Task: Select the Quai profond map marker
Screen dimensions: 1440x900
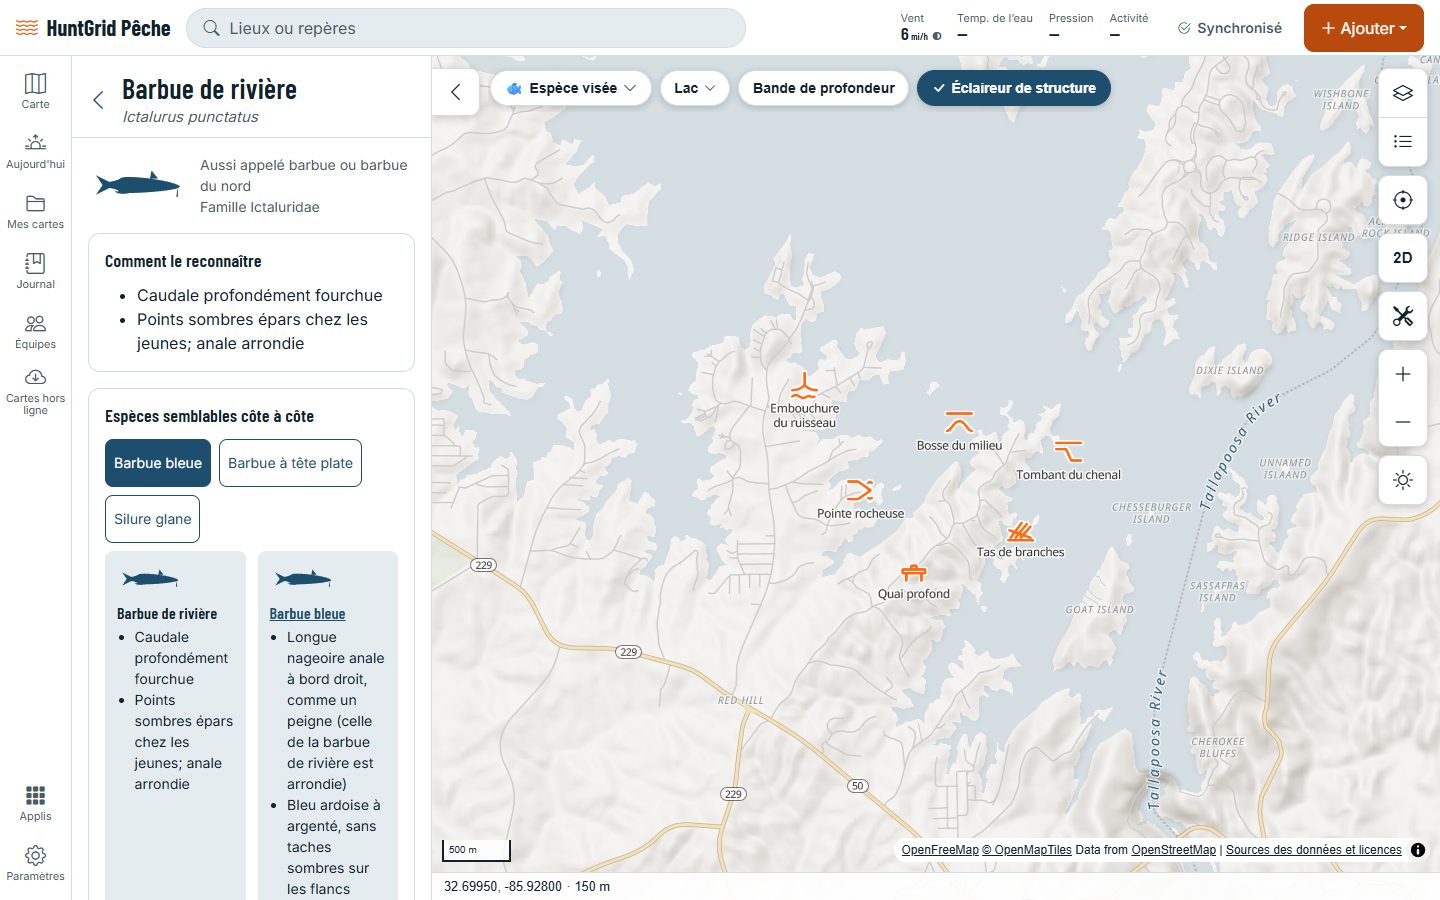Action: pos(914,573)
